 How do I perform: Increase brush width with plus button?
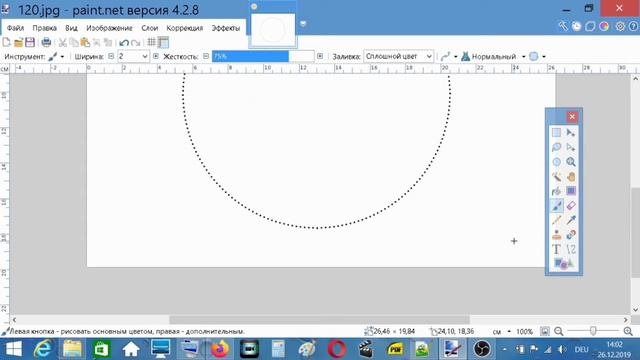156,56
